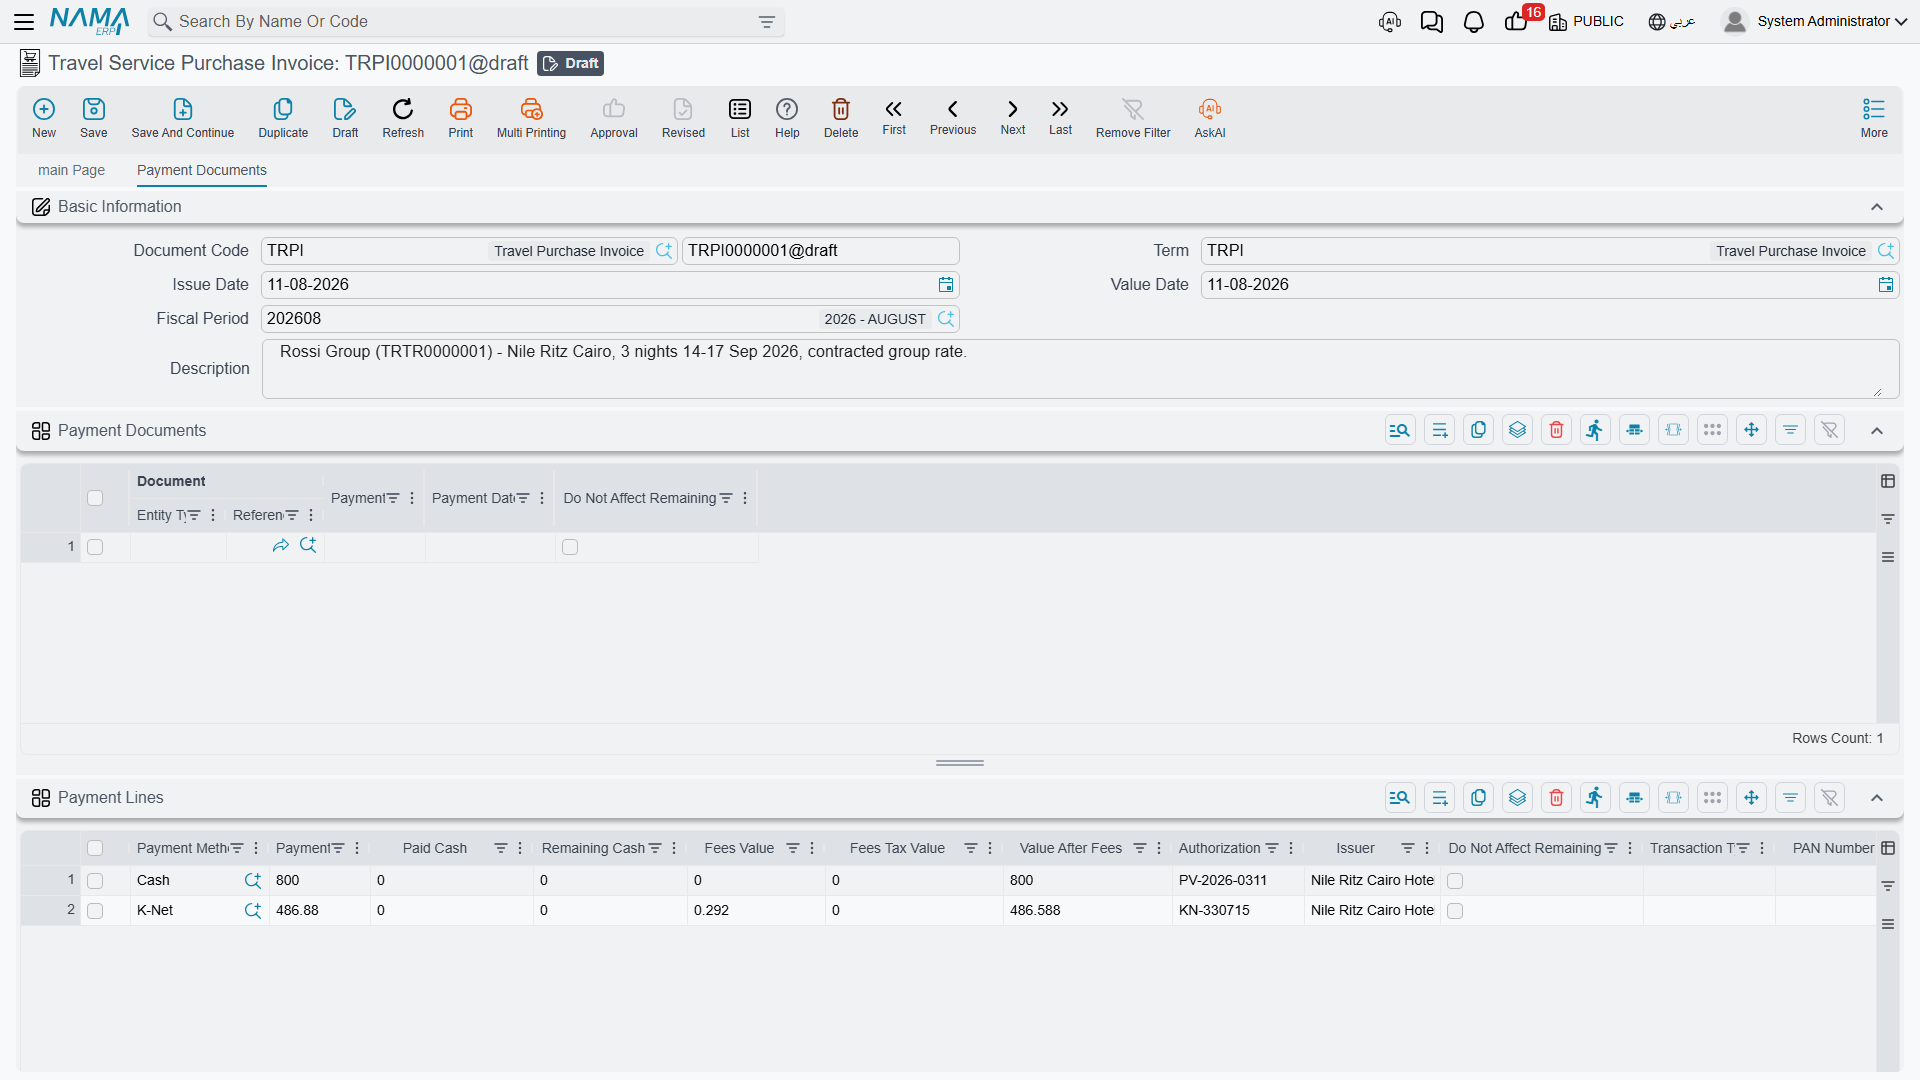Click Save And Continue toolbar icon
The width and height of the screenshot is (1920, 1080).
point(183,118)
